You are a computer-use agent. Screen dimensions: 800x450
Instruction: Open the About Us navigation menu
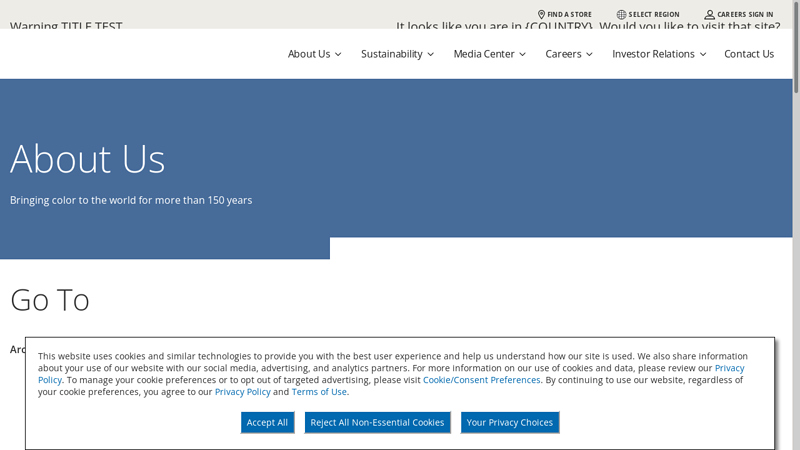click(309, 54)
